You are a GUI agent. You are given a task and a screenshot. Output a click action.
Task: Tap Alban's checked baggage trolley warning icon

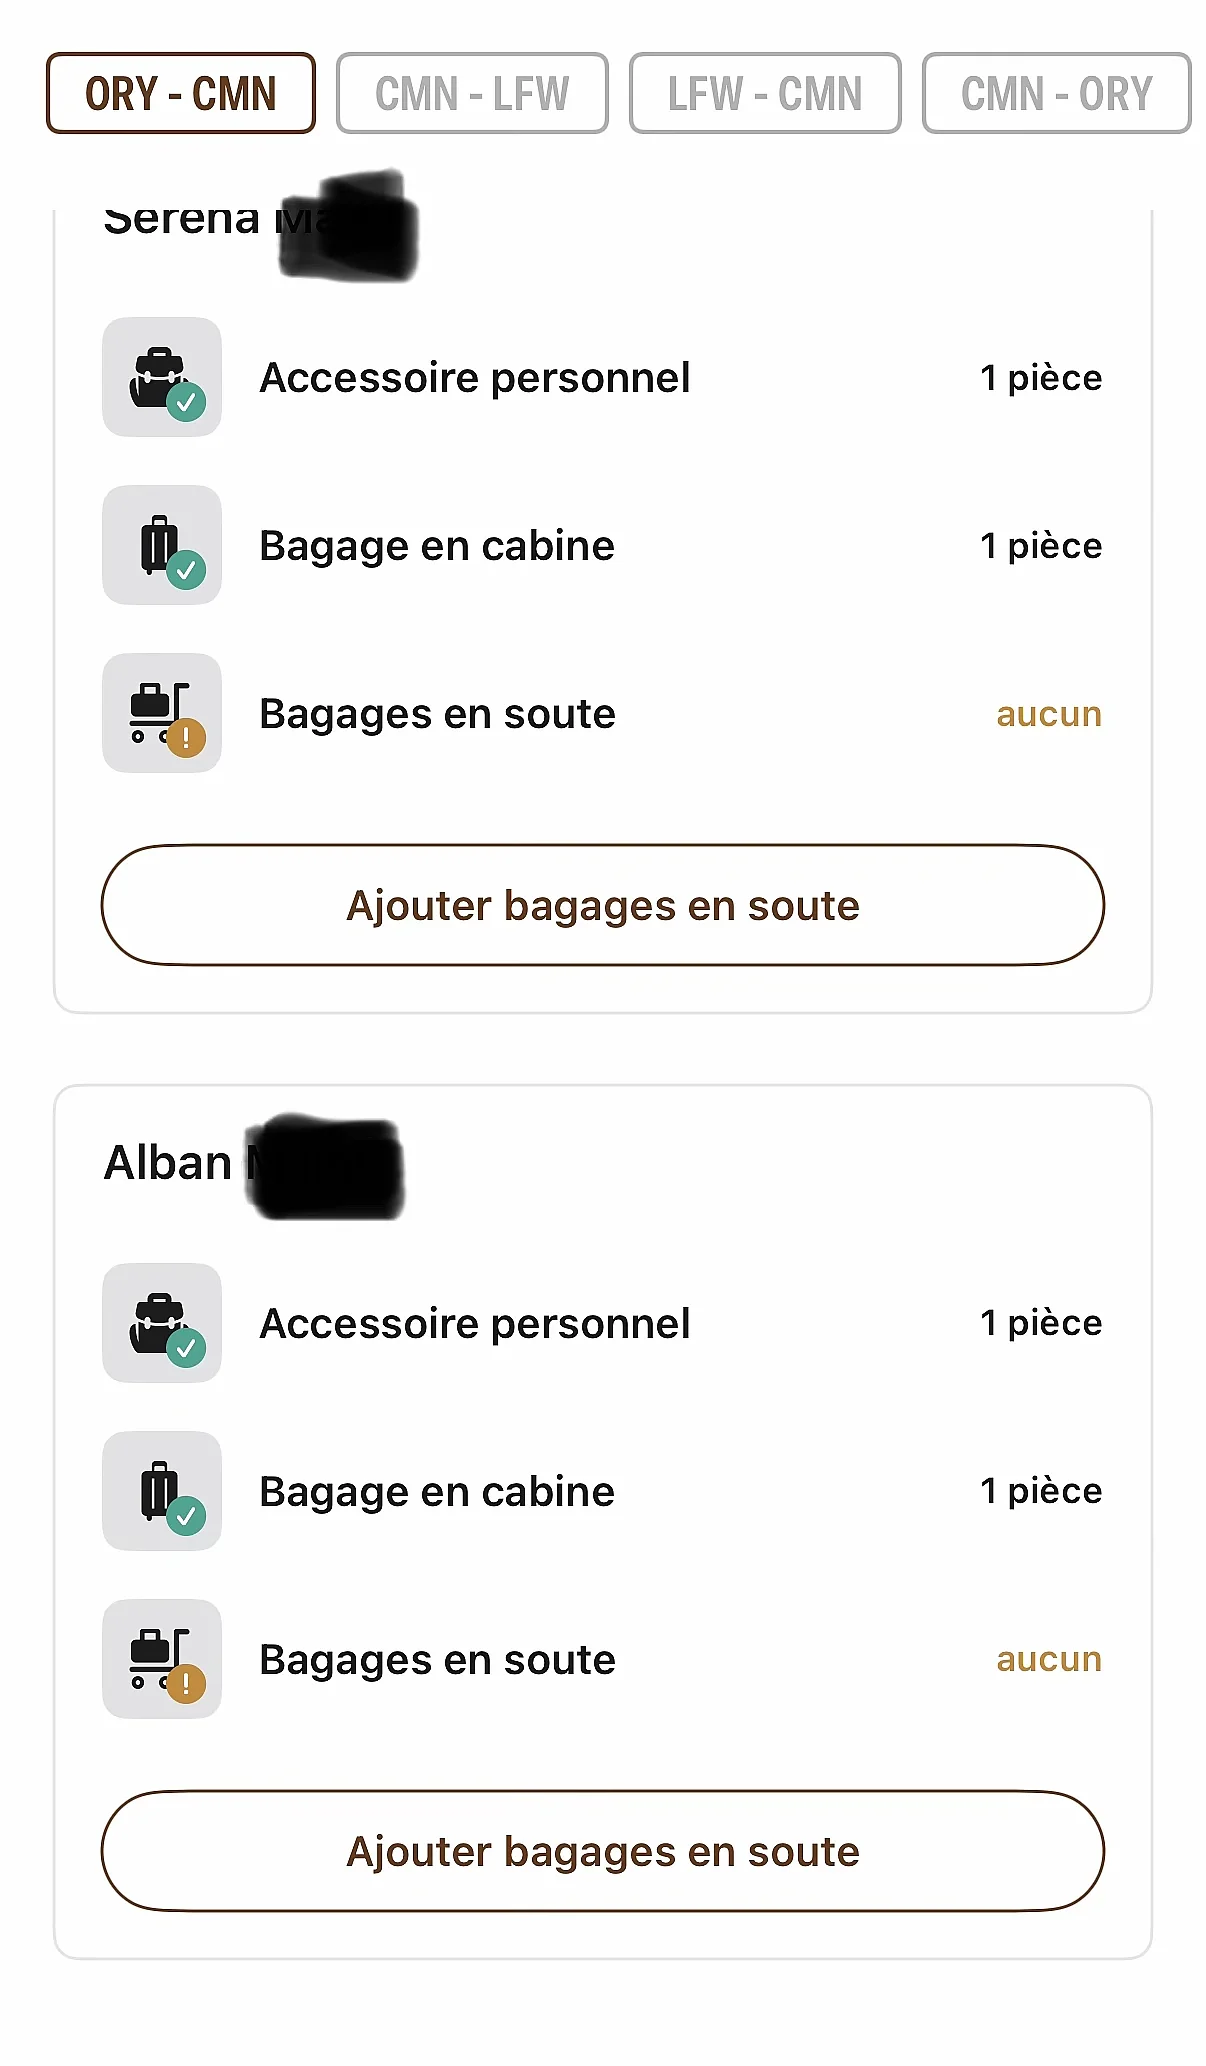click(162, 1659)
